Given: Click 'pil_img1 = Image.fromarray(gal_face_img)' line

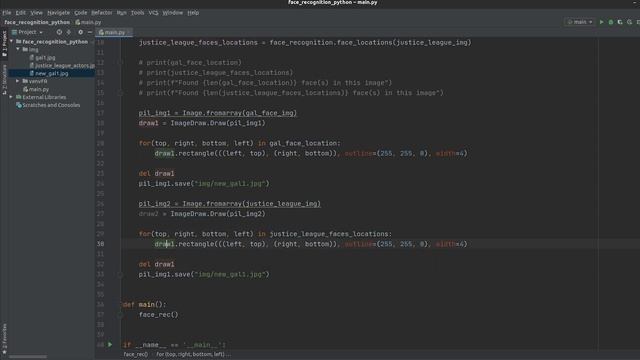Looking at the screenshot, I should click(x=218, y=113).
